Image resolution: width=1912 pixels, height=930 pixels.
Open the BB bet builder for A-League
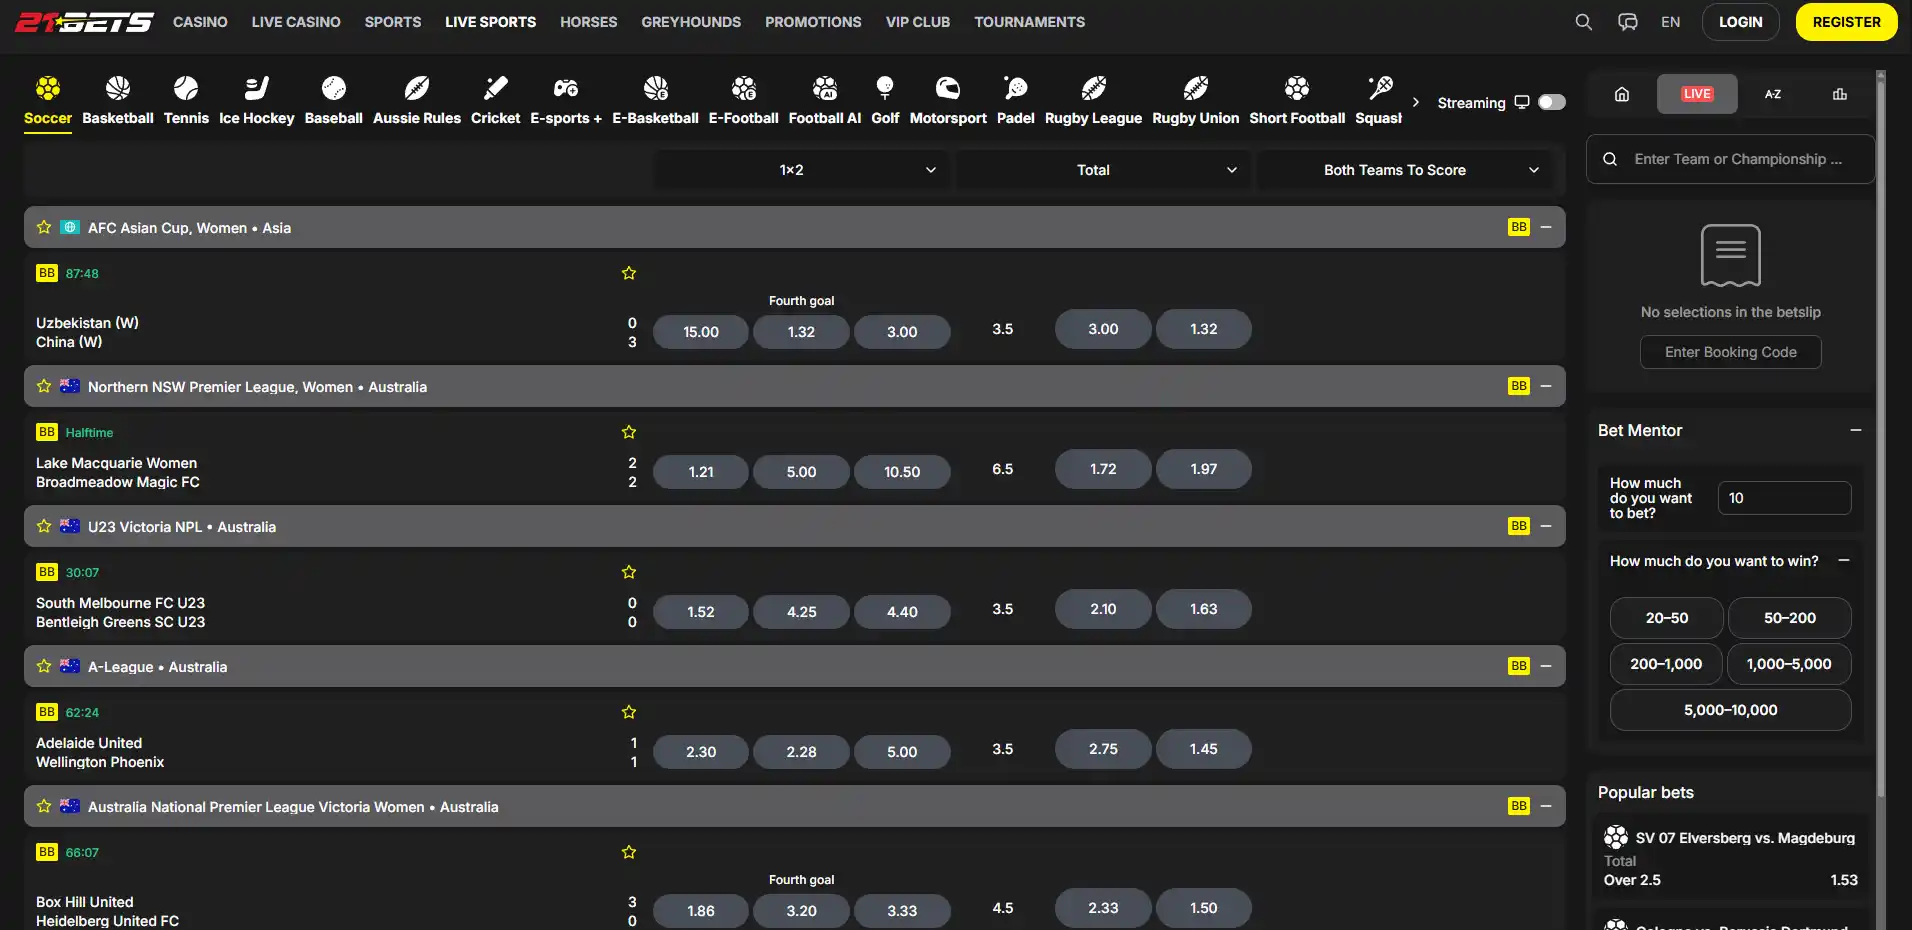[1518, 666]
